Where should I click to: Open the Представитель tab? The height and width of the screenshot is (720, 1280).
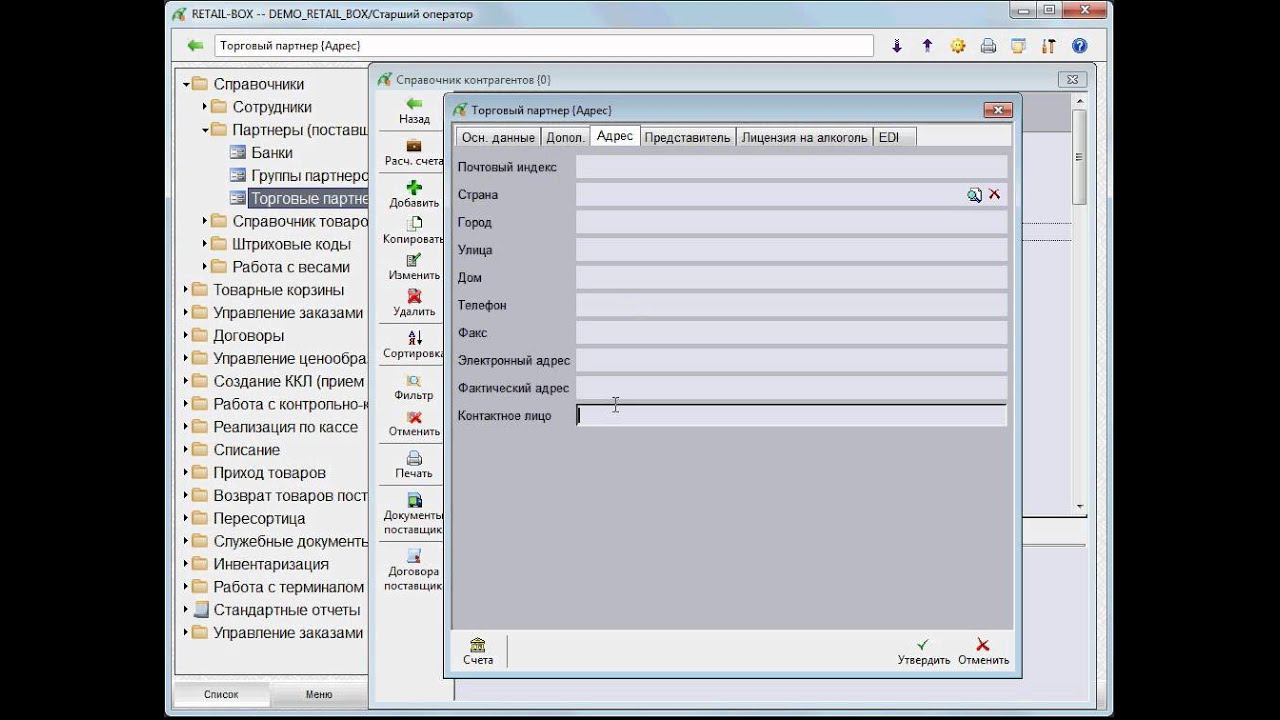pos(687,137)
